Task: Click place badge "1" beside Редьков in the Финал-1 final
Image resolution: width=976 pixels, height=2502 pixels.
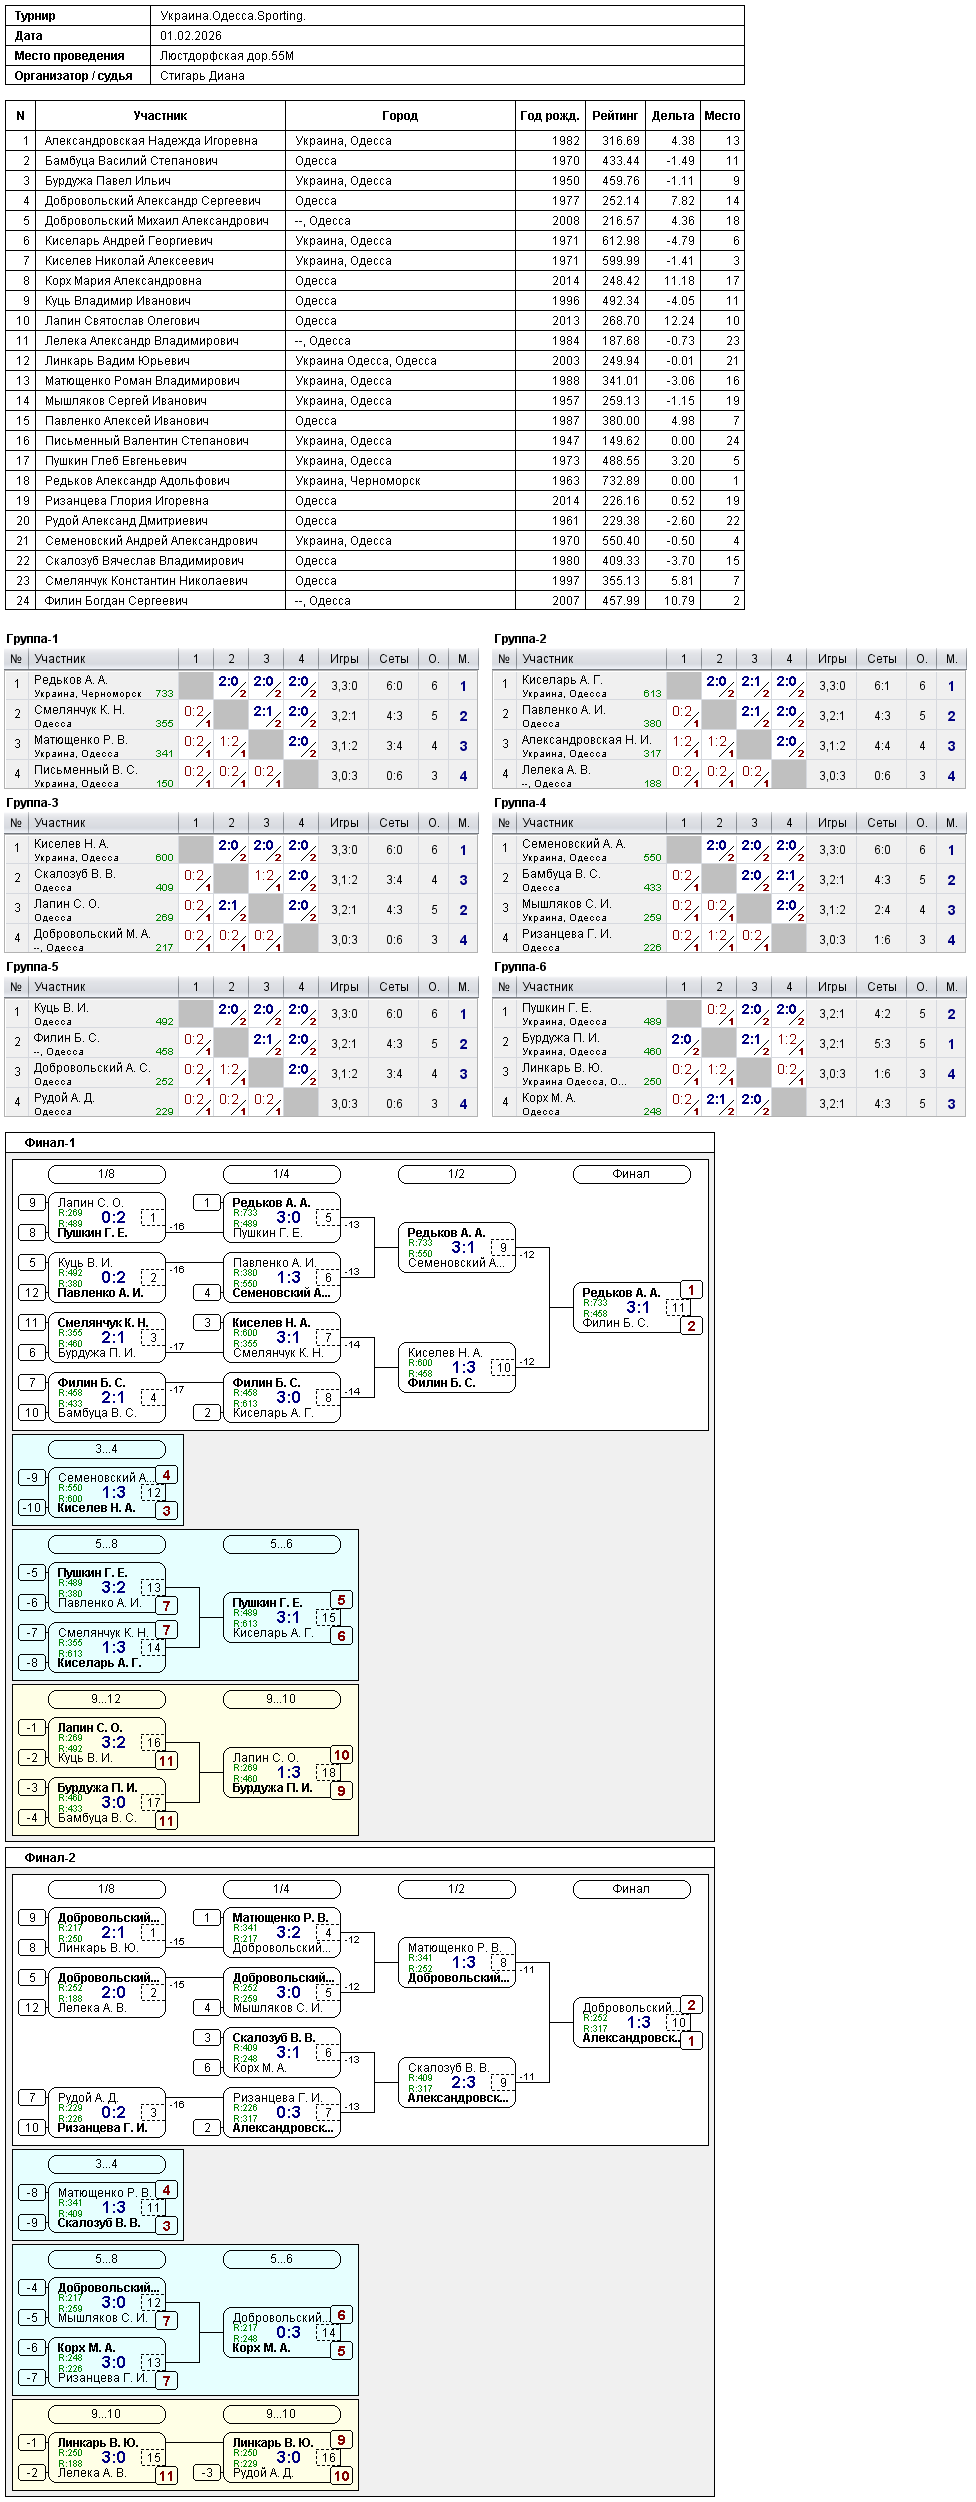Action: (x=691, y=1290)
